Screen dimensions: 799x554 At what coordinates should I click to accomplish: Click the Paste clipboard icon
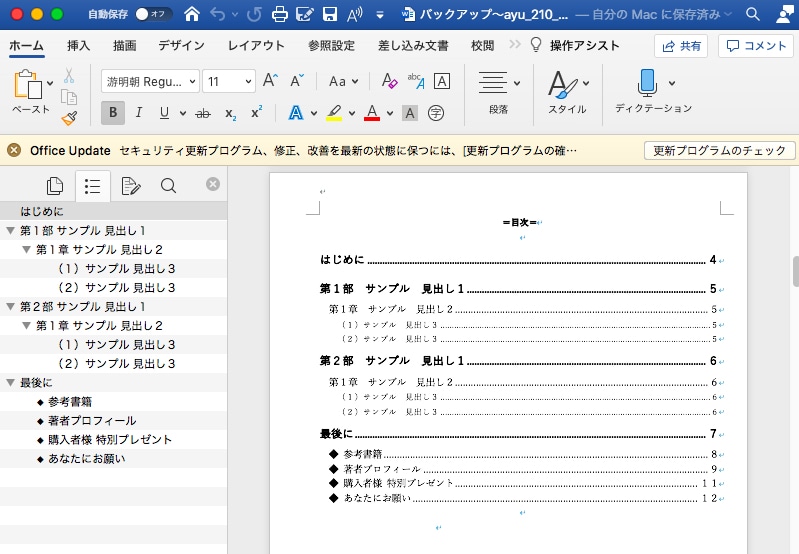click(x=28, y=84)
